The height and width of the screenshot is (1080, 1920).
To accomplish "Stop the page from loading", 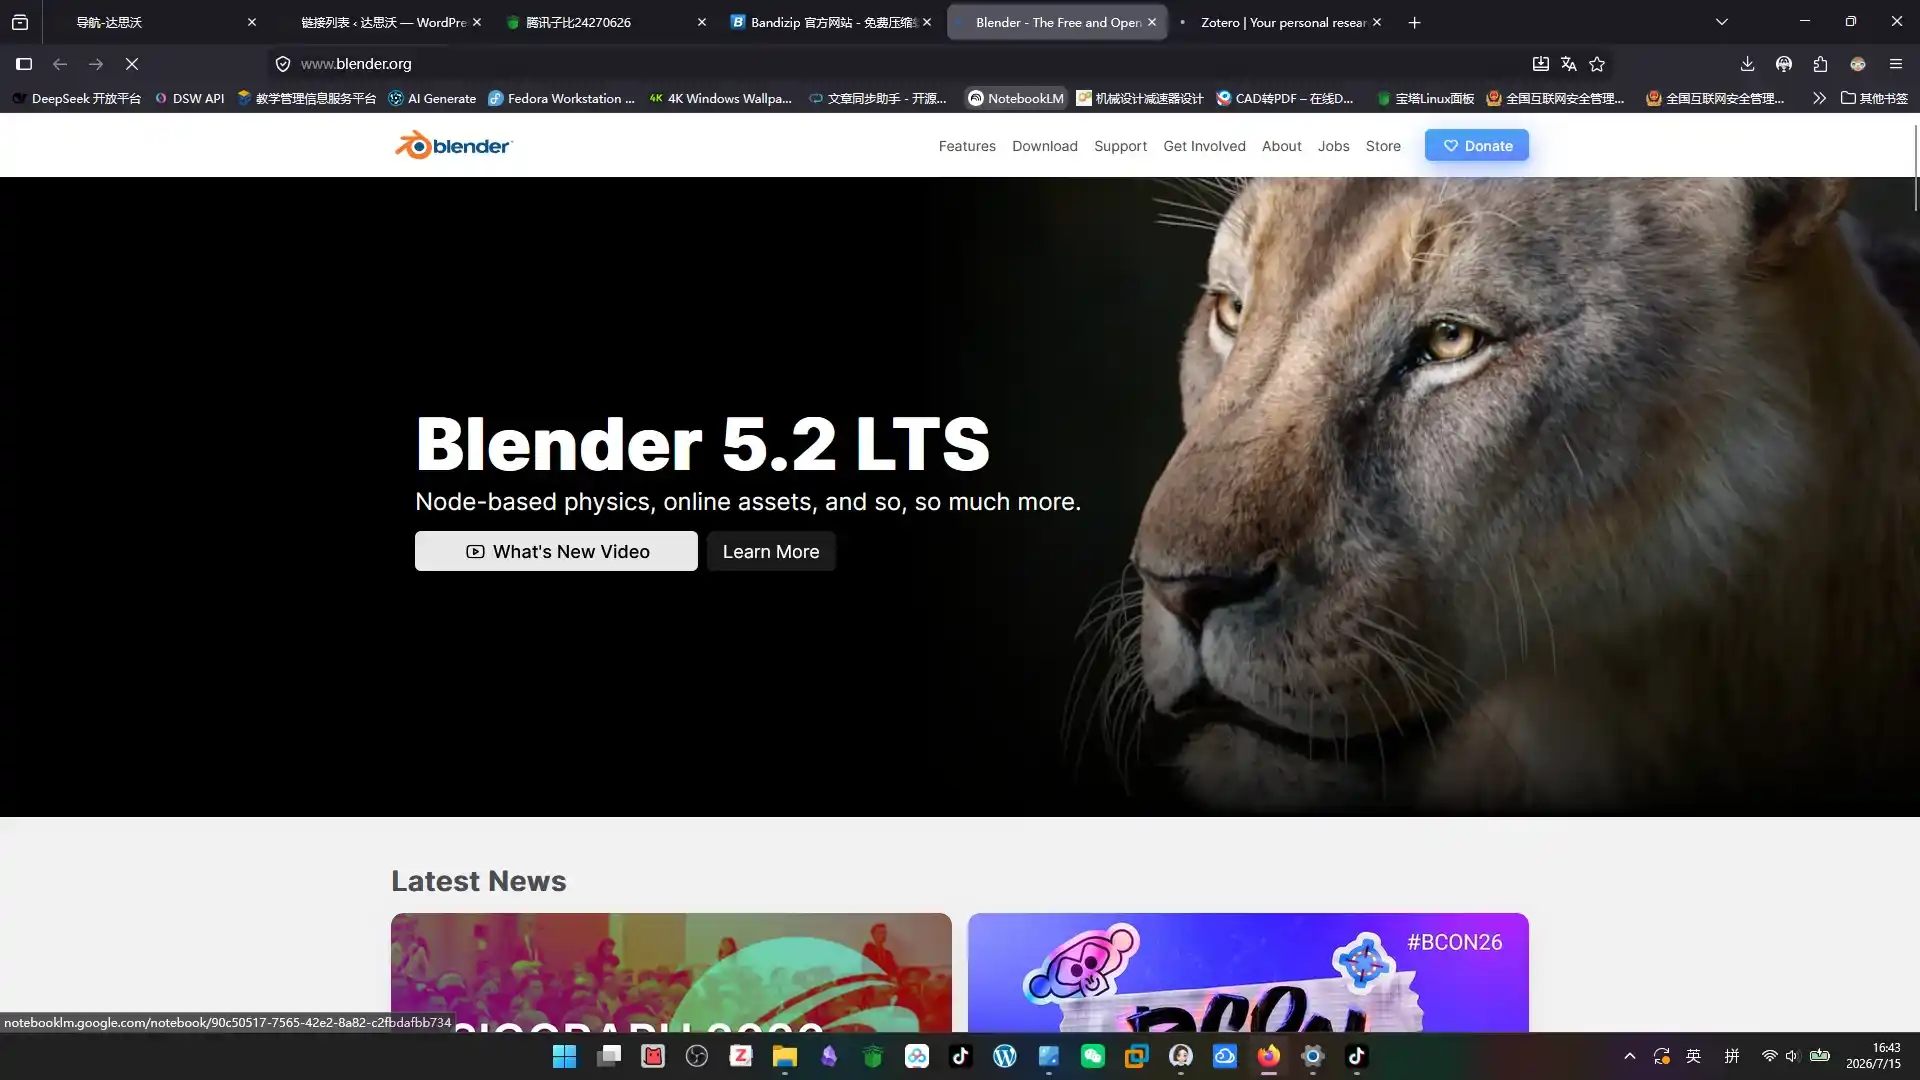I will point(132,64).
